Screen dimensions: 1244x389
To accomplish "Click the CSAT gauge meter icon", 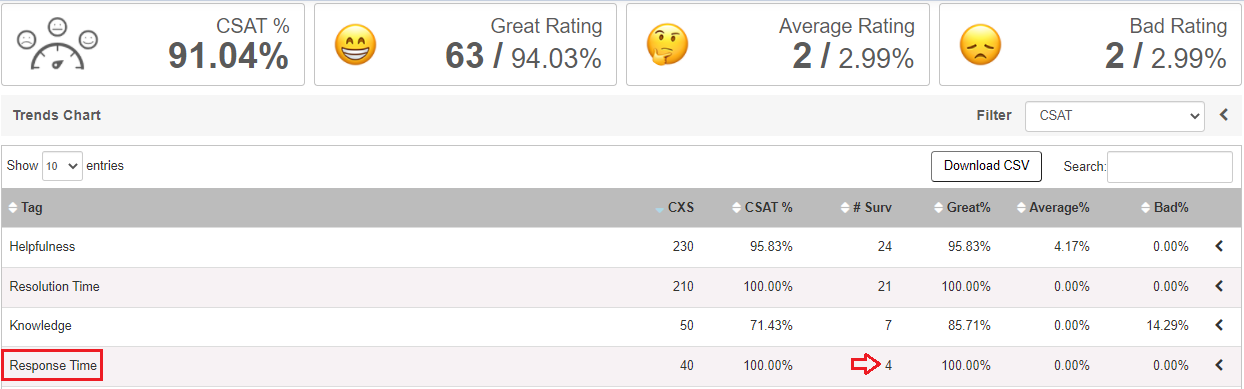I will tap(57, 45).
